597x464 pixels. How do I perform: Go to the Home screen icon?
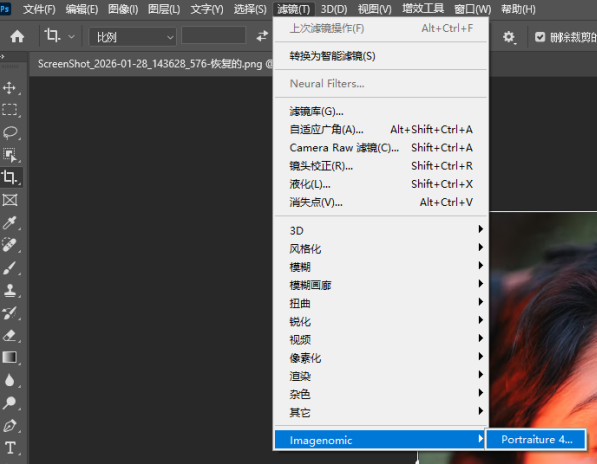(x=17, y=37)
